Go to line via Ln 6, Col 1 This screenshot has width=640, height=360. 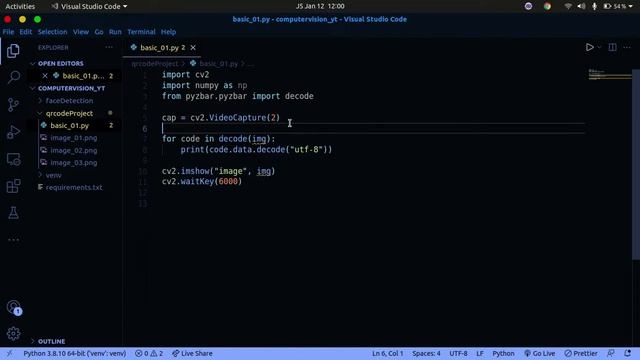pos(387,353)
